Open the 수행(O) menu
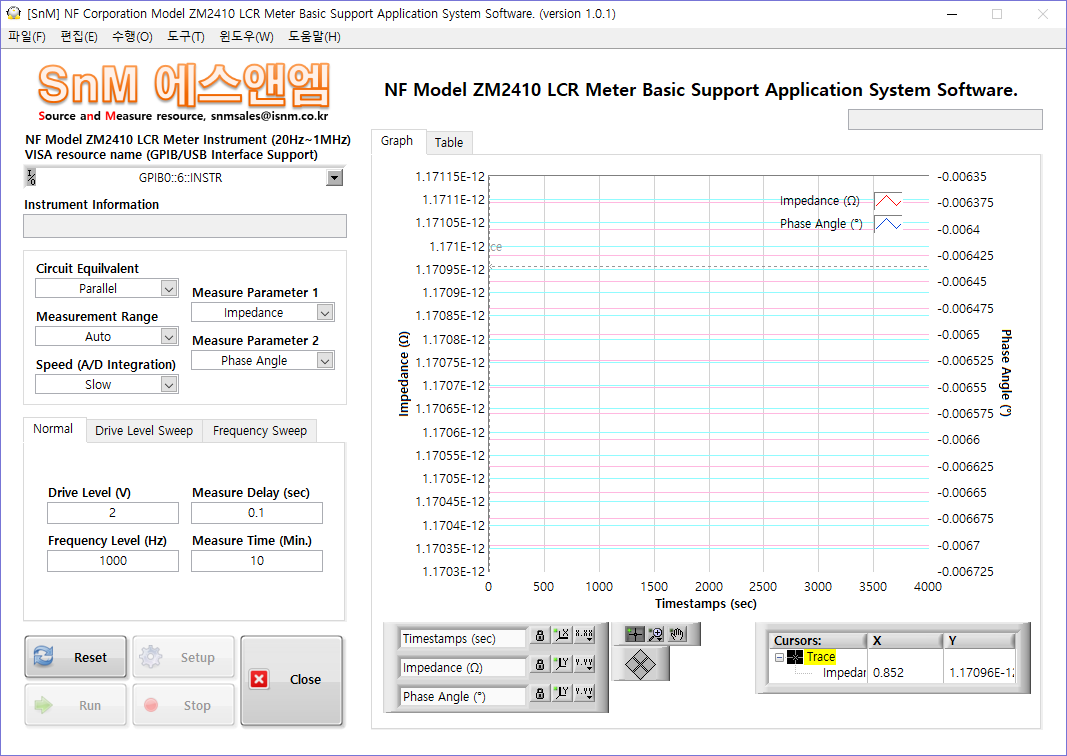1067x756 pixels. pyautogui.click(x=132, y=37)
